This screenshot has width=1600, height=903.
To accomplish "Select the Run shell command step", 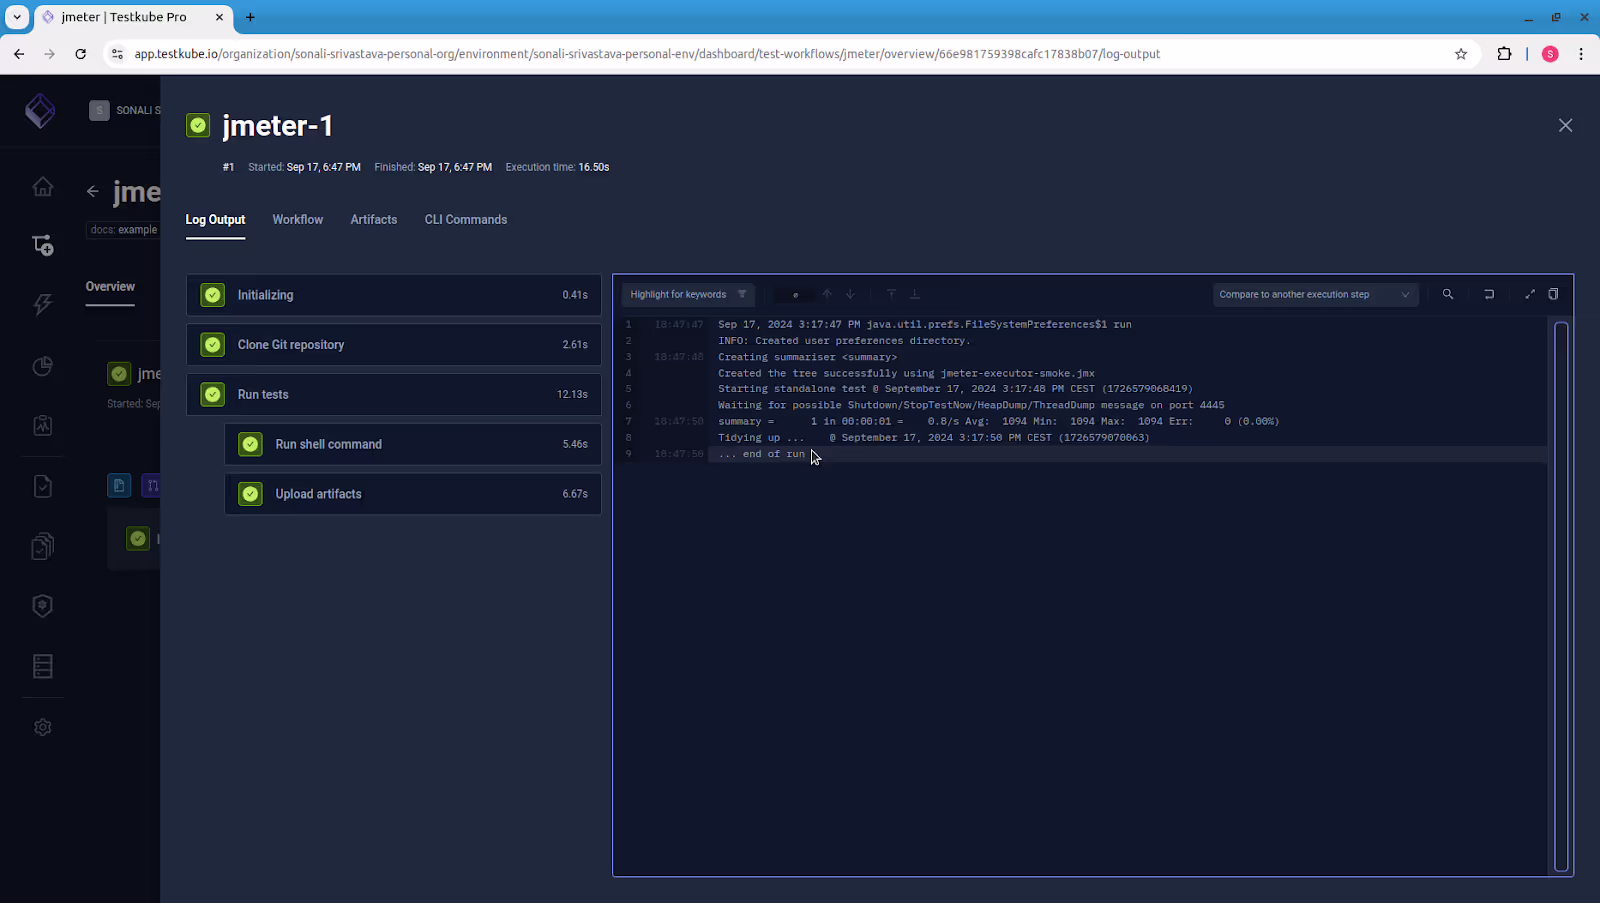I will (x=413, y=444).
